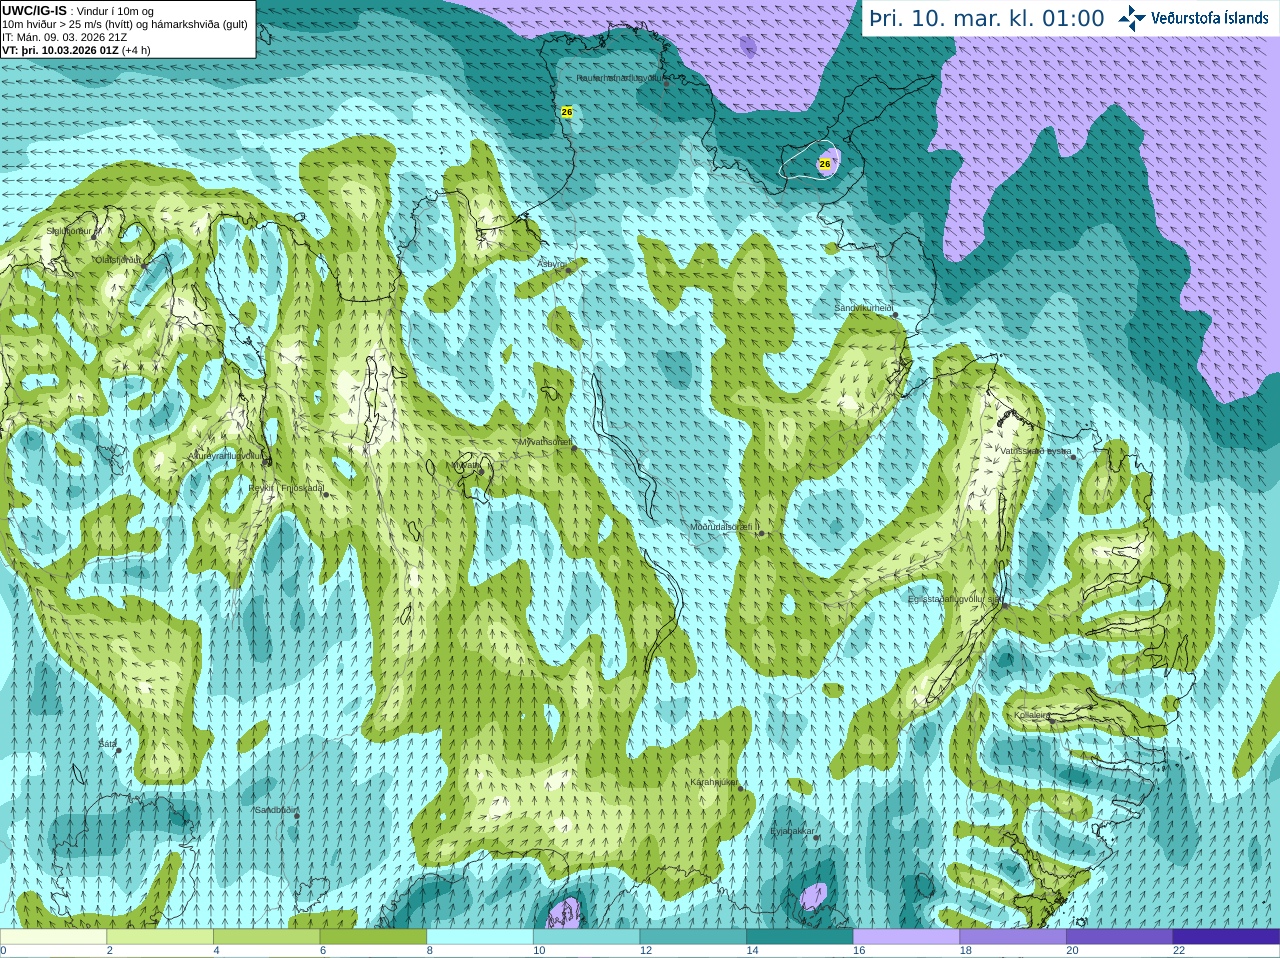This screenshot has height=958, width=1280.
Task: Click the Mývatnsöræfi station label
Action: [x=545, y=441]
